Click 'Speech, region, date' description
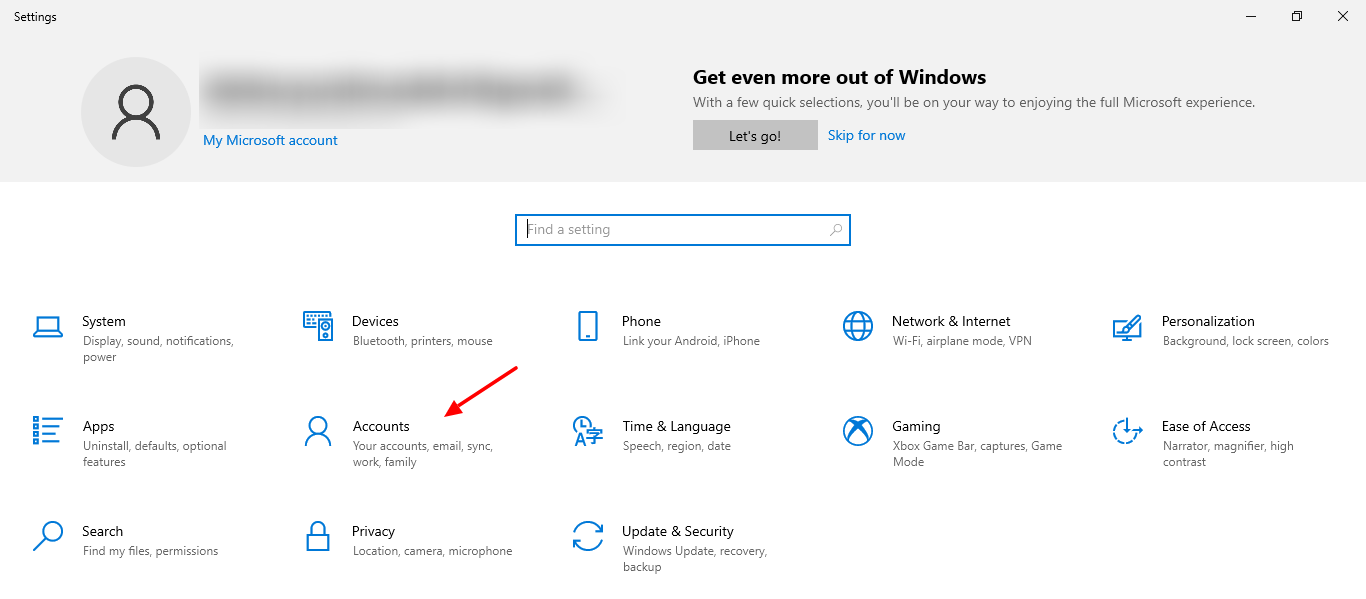1366x599 pixels. 677,446
